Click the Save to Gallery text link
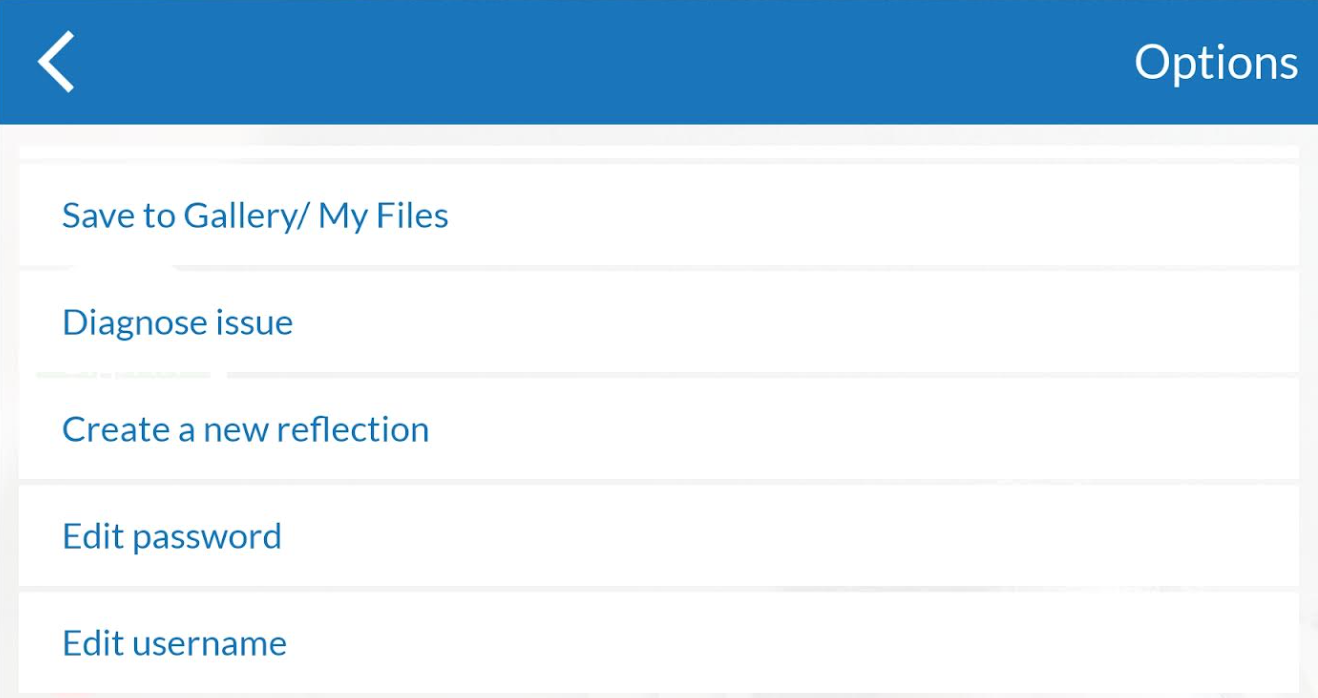This screenshot has width=1318, height=698. tap(255, 216)
